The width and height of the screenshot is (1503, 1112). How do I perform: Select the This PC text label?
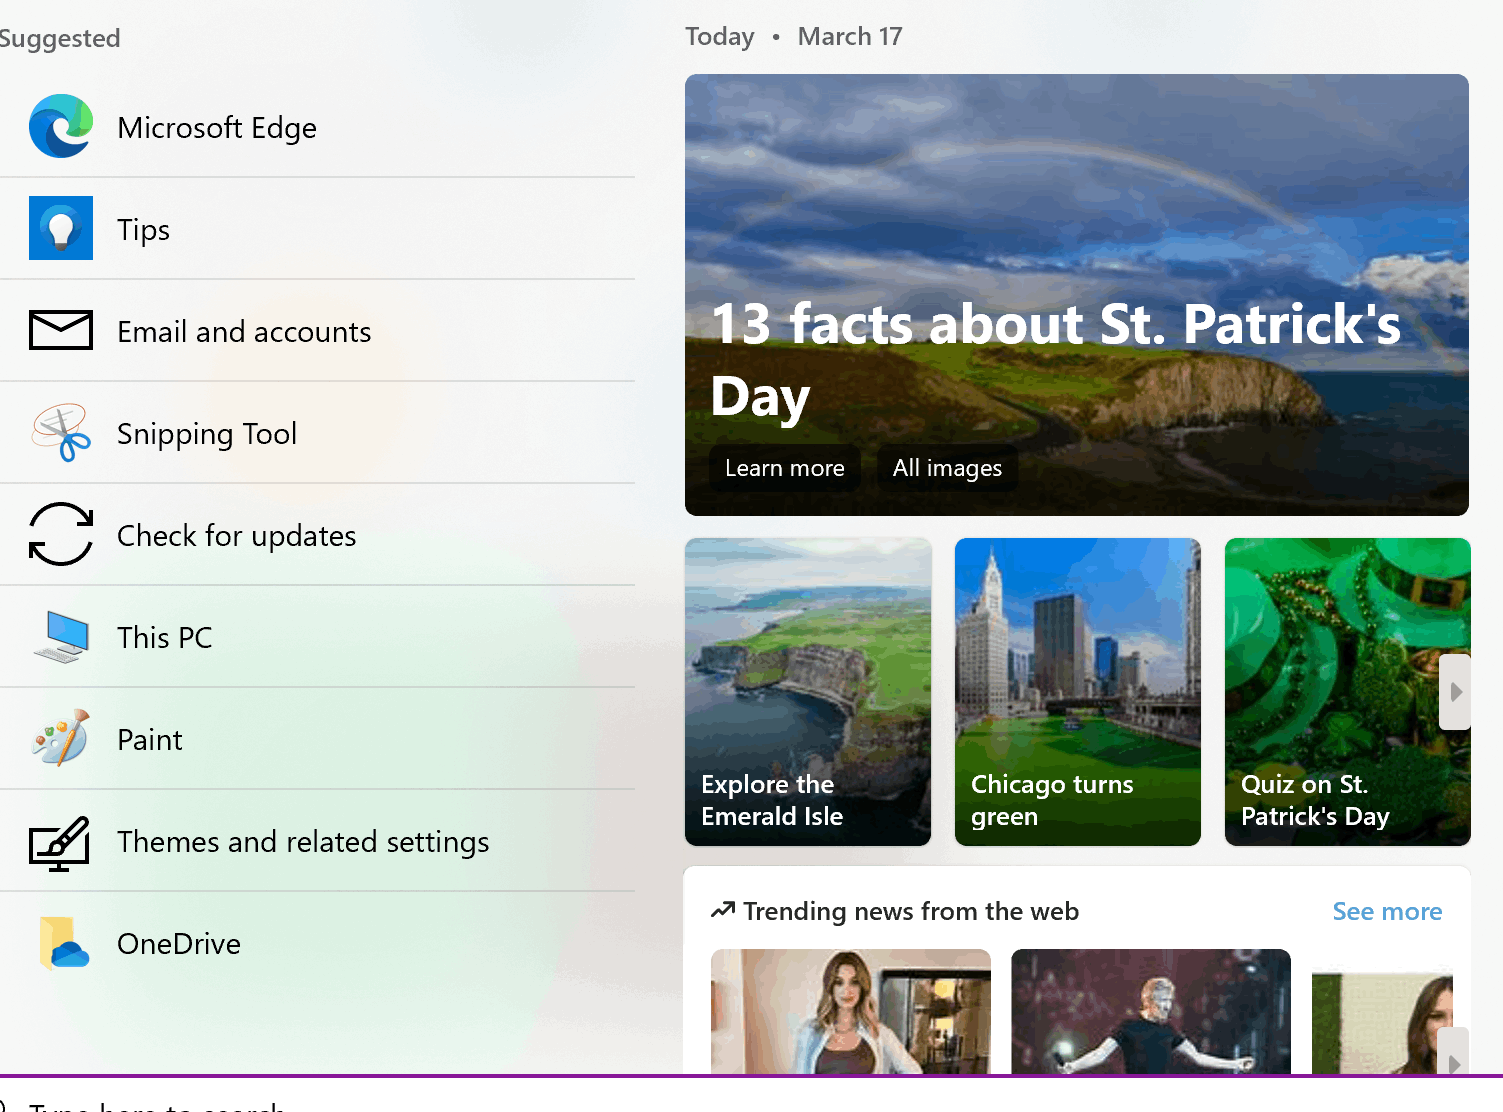165,638
